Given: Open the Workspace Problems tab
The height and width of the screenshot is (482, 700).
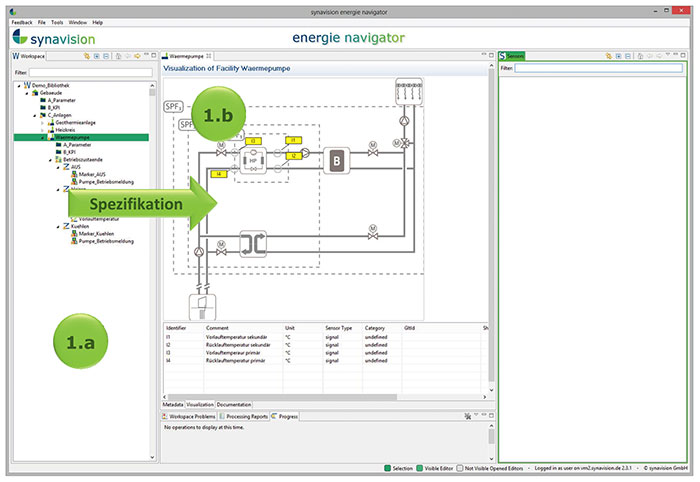Looking at the screenshot, I should point(188,416).
